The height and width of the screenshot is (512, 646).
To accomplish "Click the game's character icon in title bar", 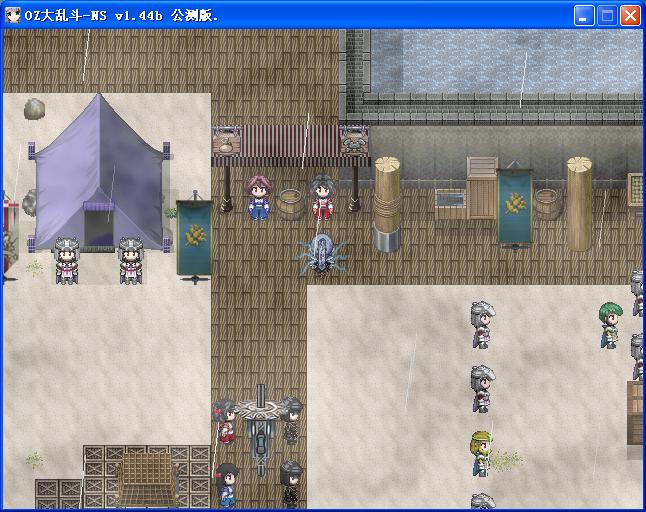I will click(x=13, y=16).
